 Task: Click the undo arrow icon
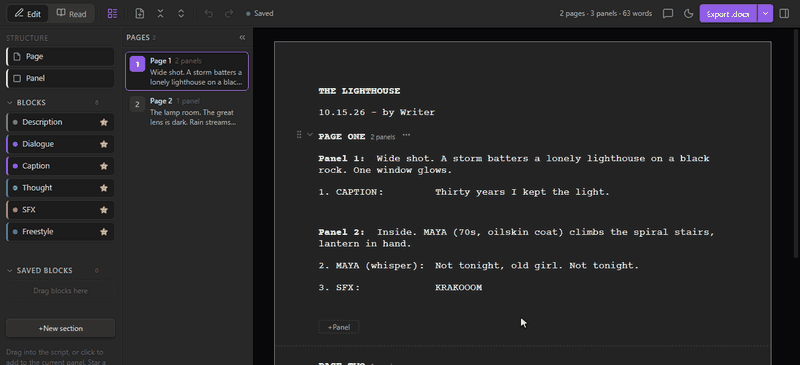pyautogui.click(x=208, y=14)
